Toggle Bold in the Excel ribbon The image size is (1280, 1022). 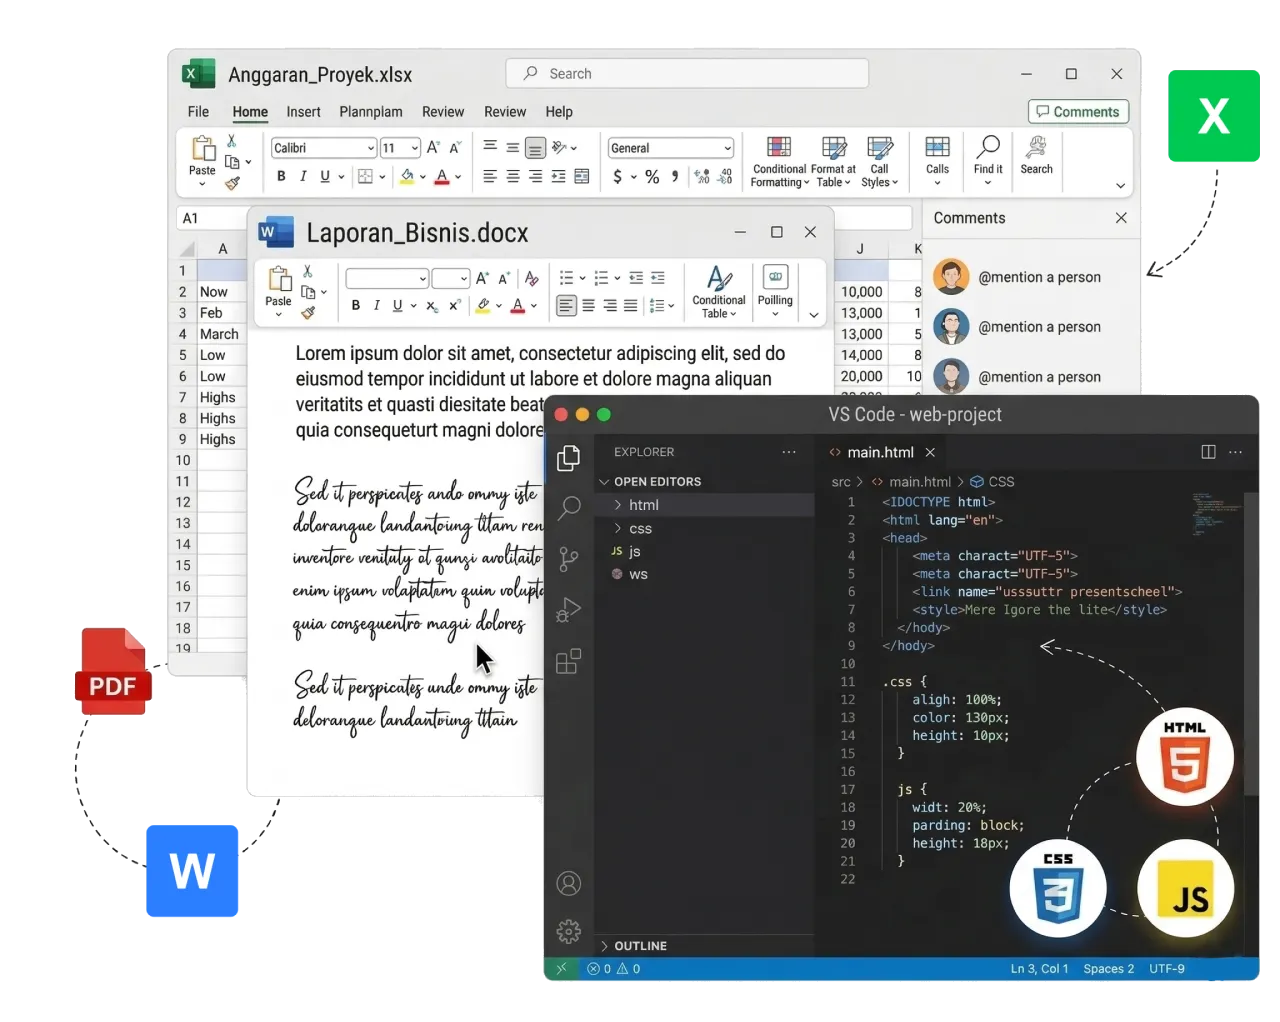pyautogui.click(x=281, y=177)
